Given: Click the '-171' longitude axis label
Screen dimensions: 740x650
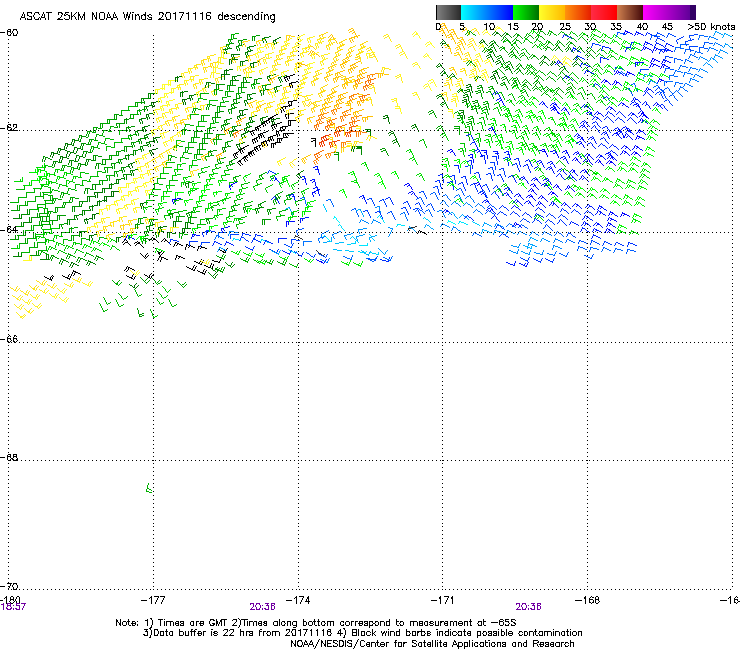Looking at the screenshot, I should (x=443, y=600).
